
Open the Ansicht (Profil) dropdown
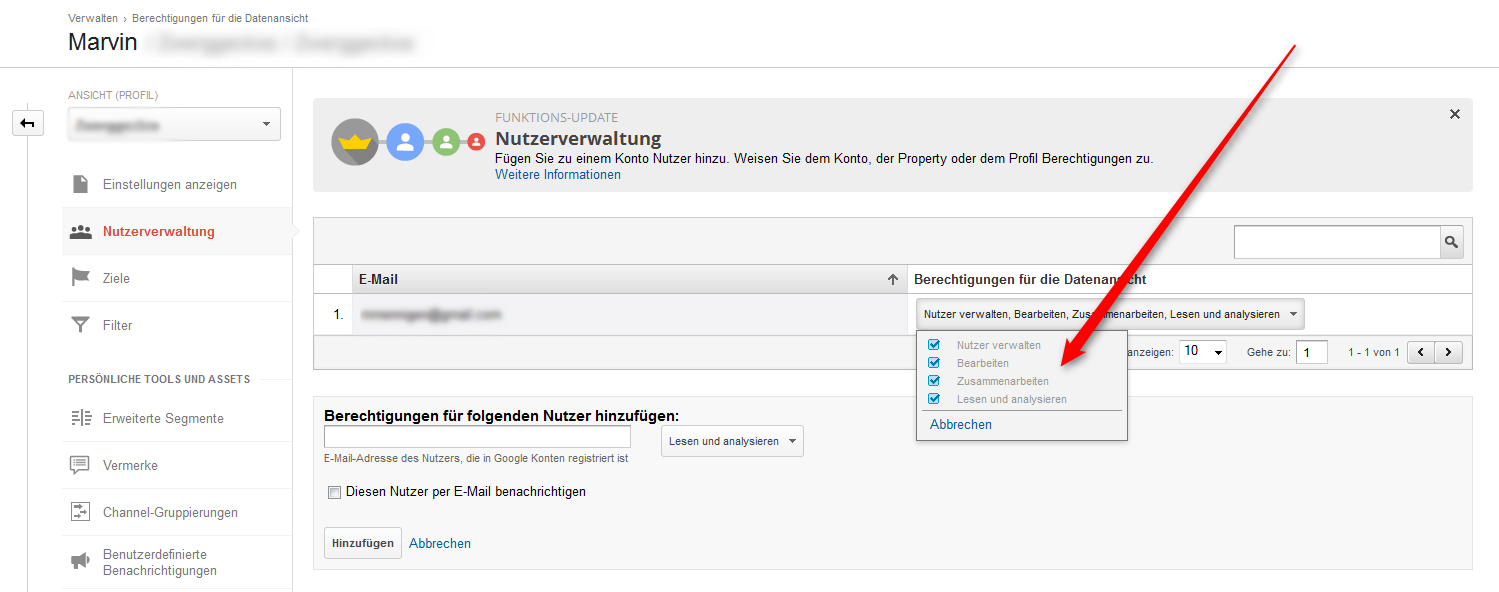coord(174,125)
